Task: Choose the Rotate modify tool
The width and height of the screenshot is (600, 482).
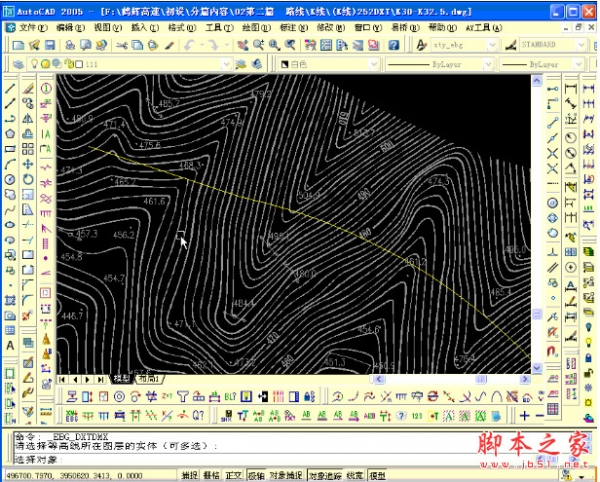Action: click(28, 179)
